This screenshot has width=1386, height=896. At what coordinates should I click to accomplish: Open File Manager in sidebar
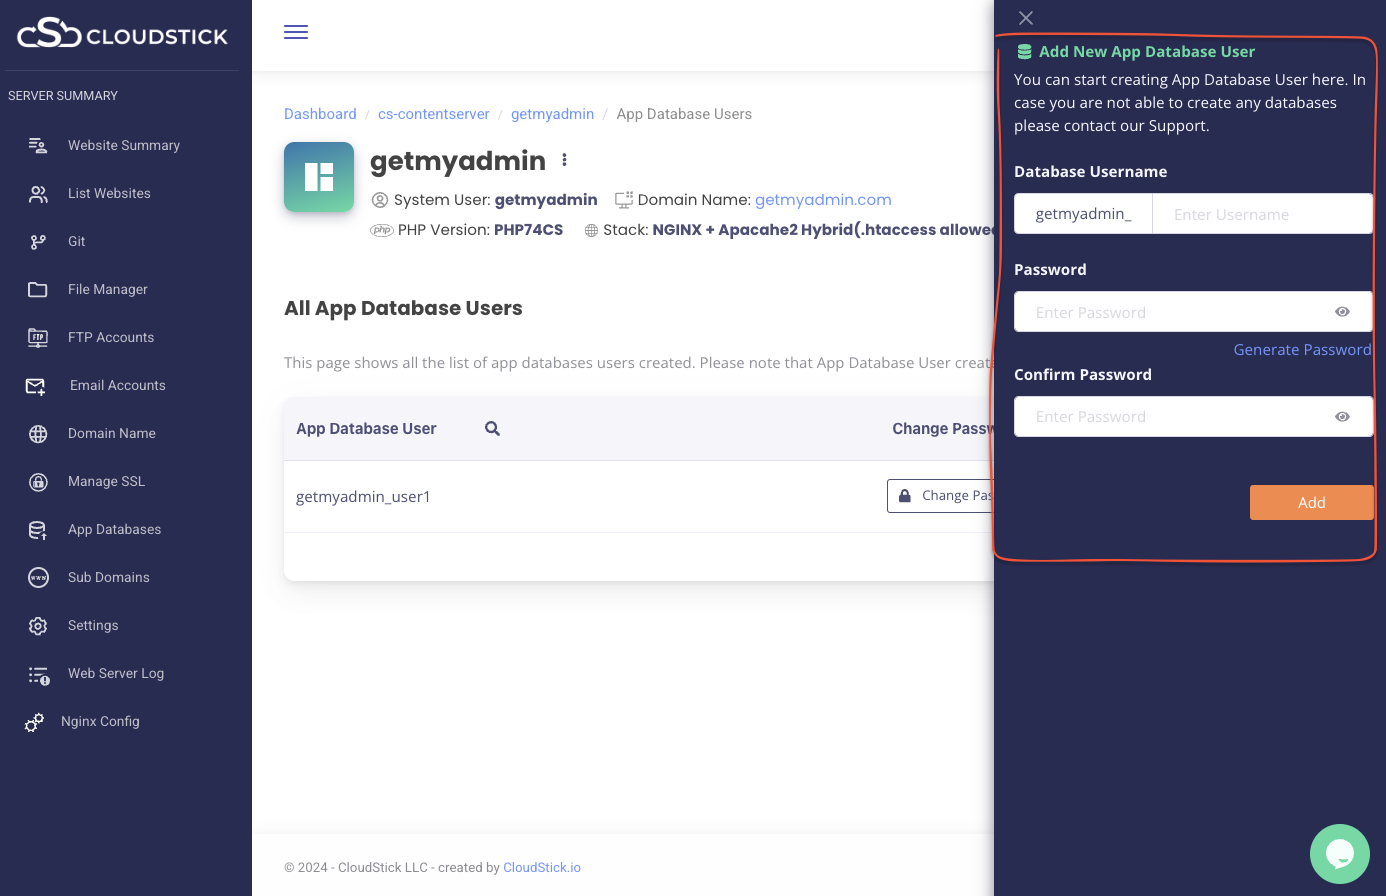pyautogui.click(x=107, y=289)
